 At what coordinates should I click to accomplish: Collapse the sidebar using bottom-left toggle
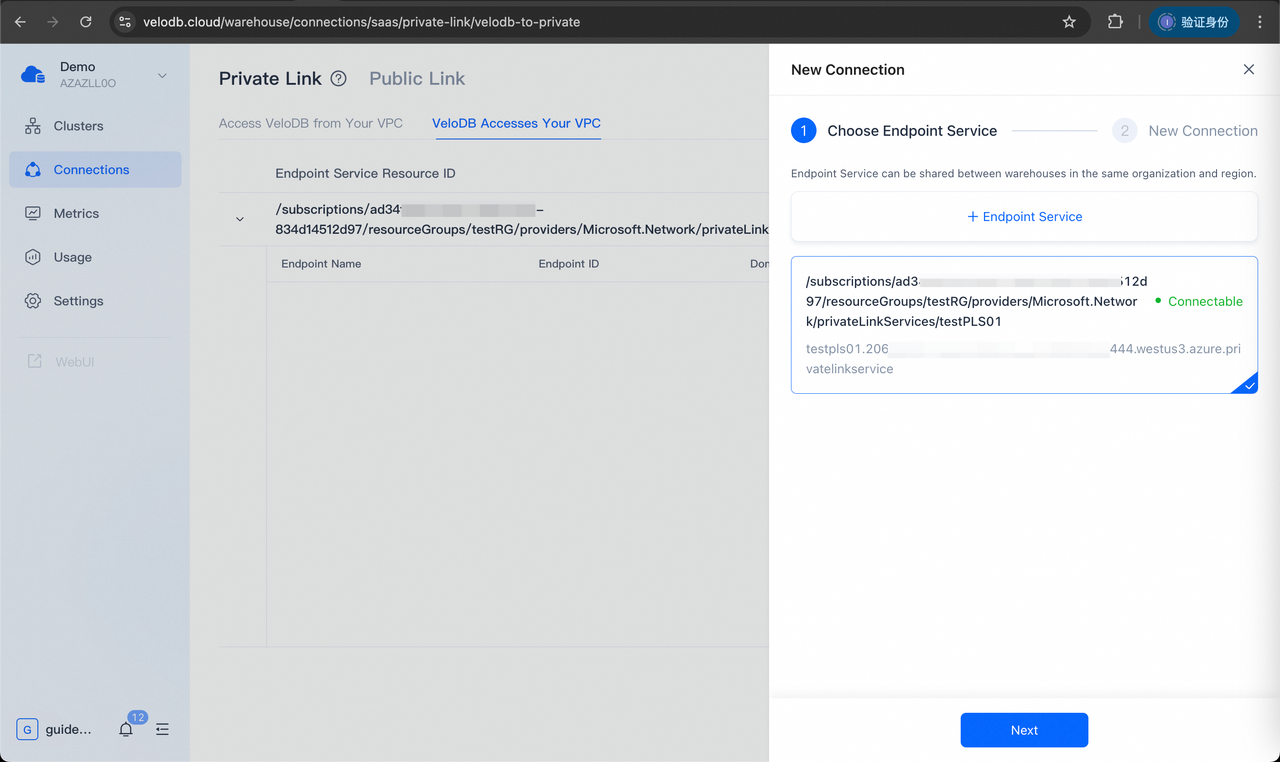point(162,729)
